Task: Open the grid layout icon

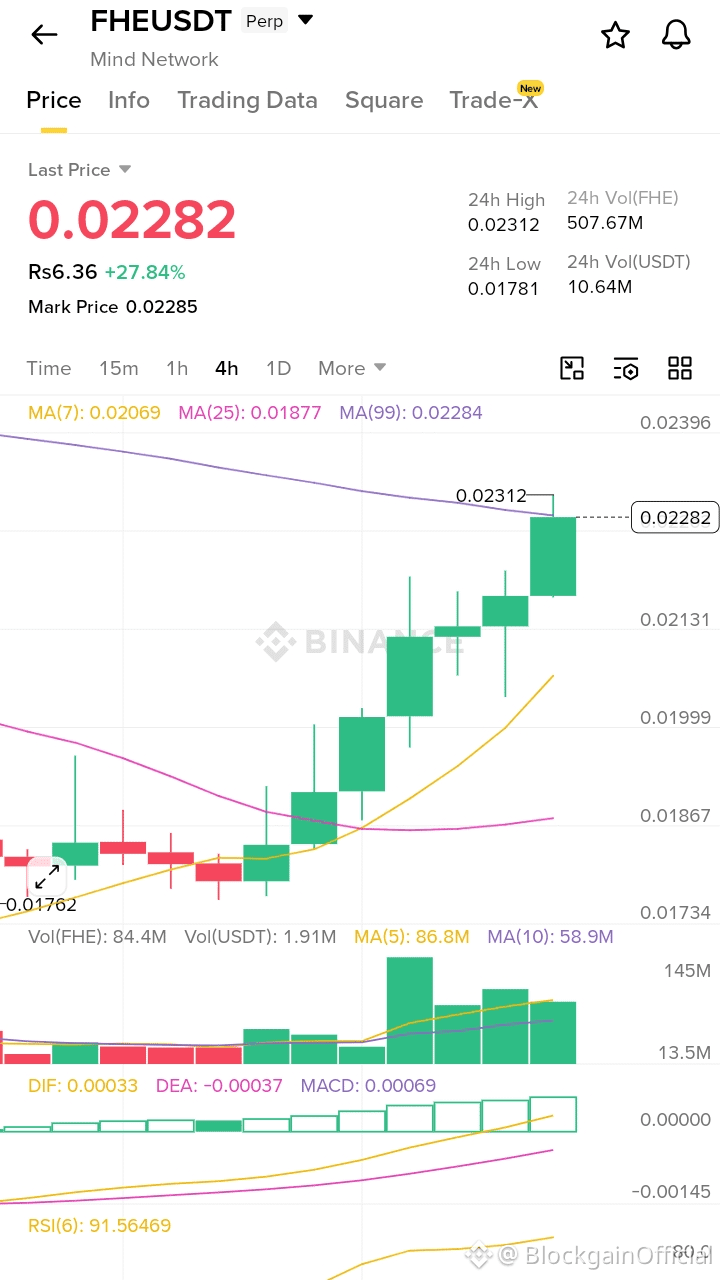Action: pyautogui.click(x=680, y=368)
